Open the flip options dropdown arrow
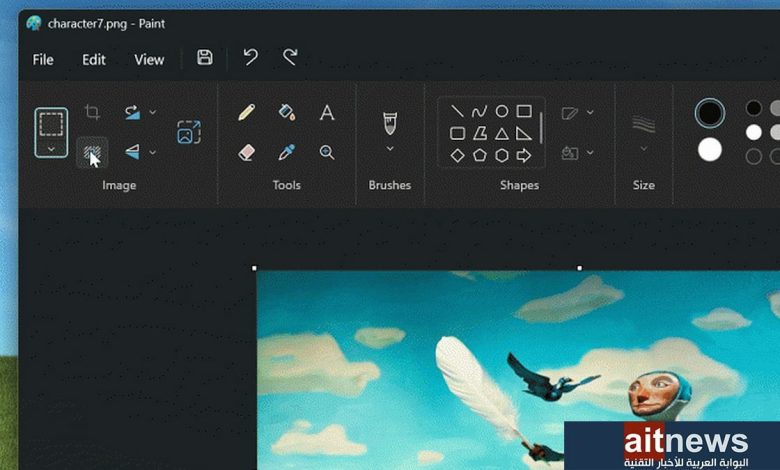780x470 pixels. [153, 152]
